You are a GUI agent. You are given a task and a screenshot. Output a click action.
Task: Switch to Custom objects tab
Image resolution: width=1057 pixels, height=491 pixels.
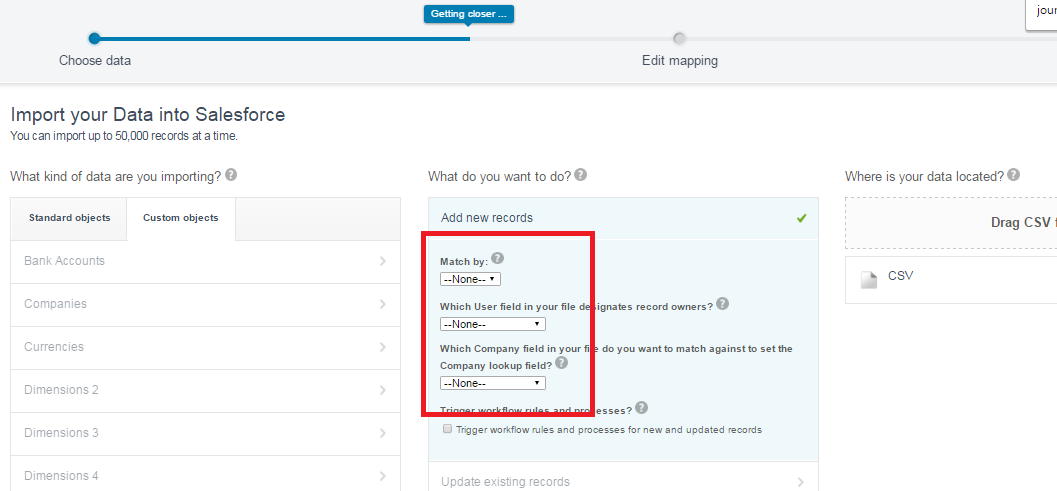(181, 219)
